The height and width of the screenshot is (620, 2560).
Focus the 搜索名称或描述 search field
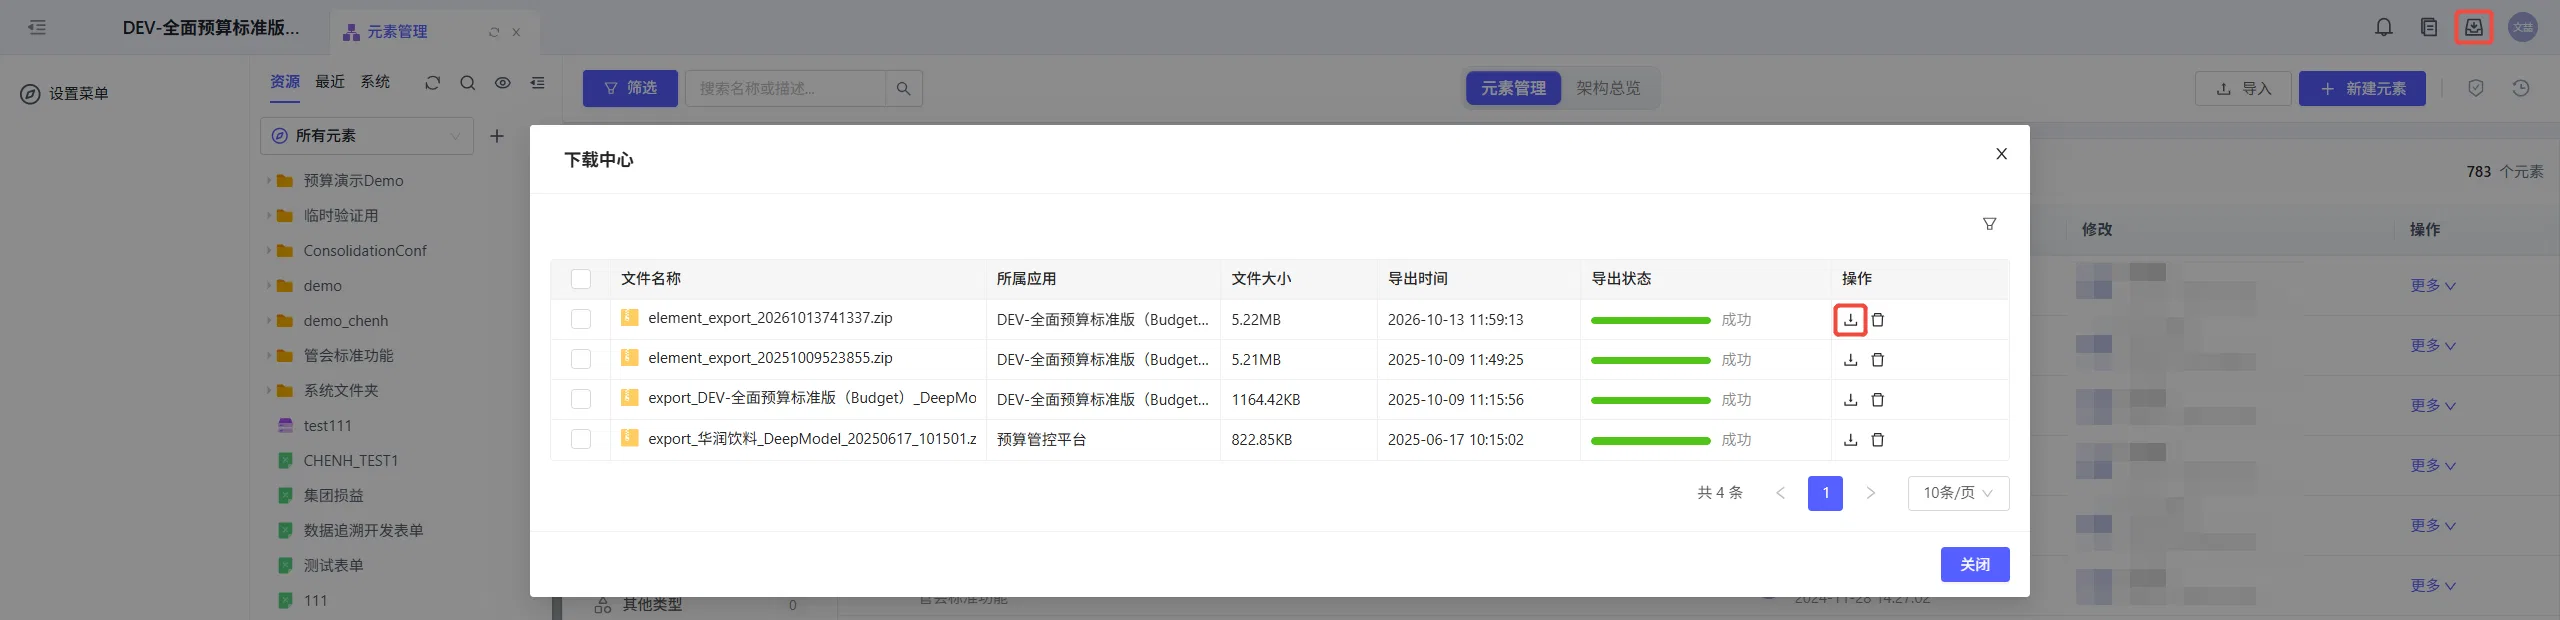point(785,88)
